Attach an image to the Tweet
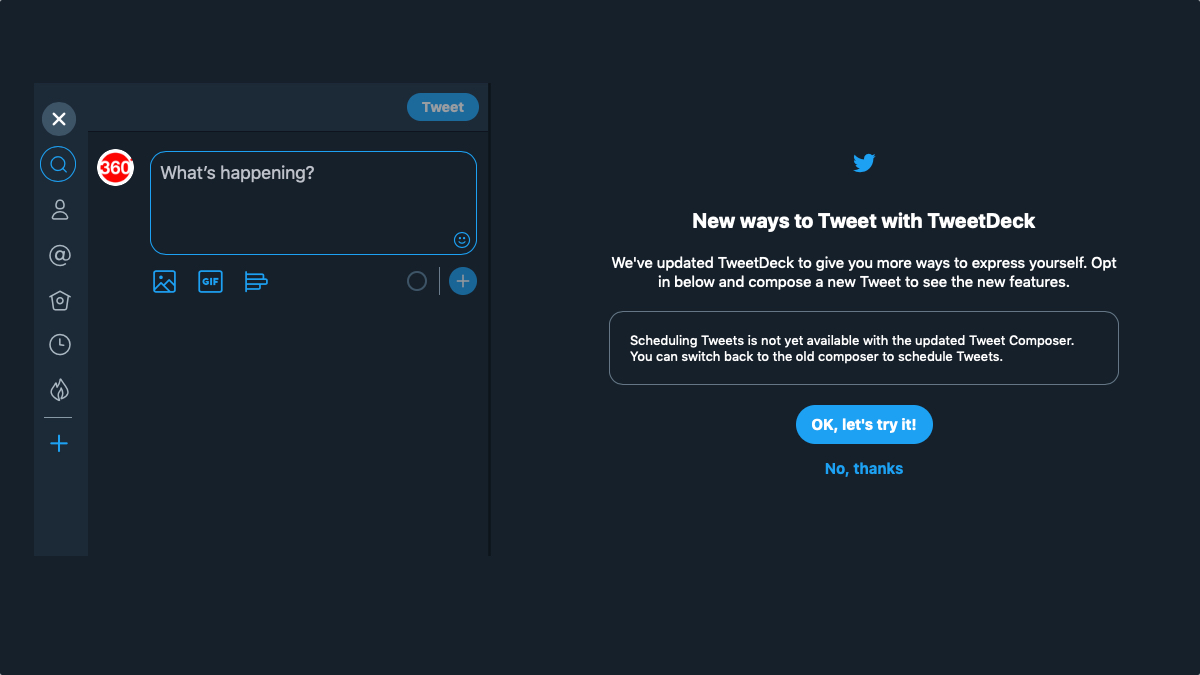 (164, 282)
